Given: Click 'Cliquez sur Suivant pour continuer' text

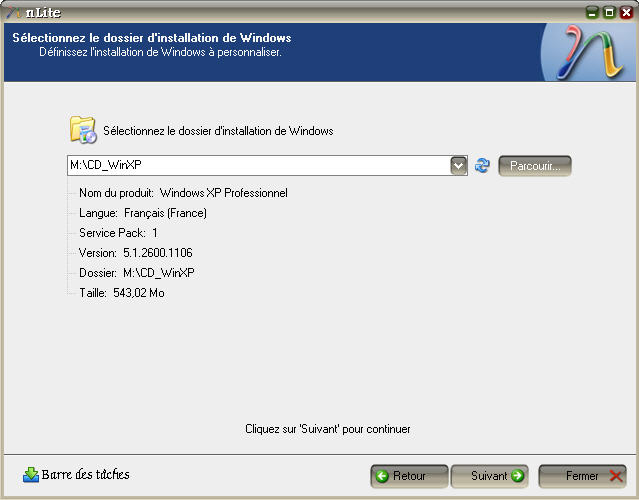Looking at the screenshot, I should 328,429.
